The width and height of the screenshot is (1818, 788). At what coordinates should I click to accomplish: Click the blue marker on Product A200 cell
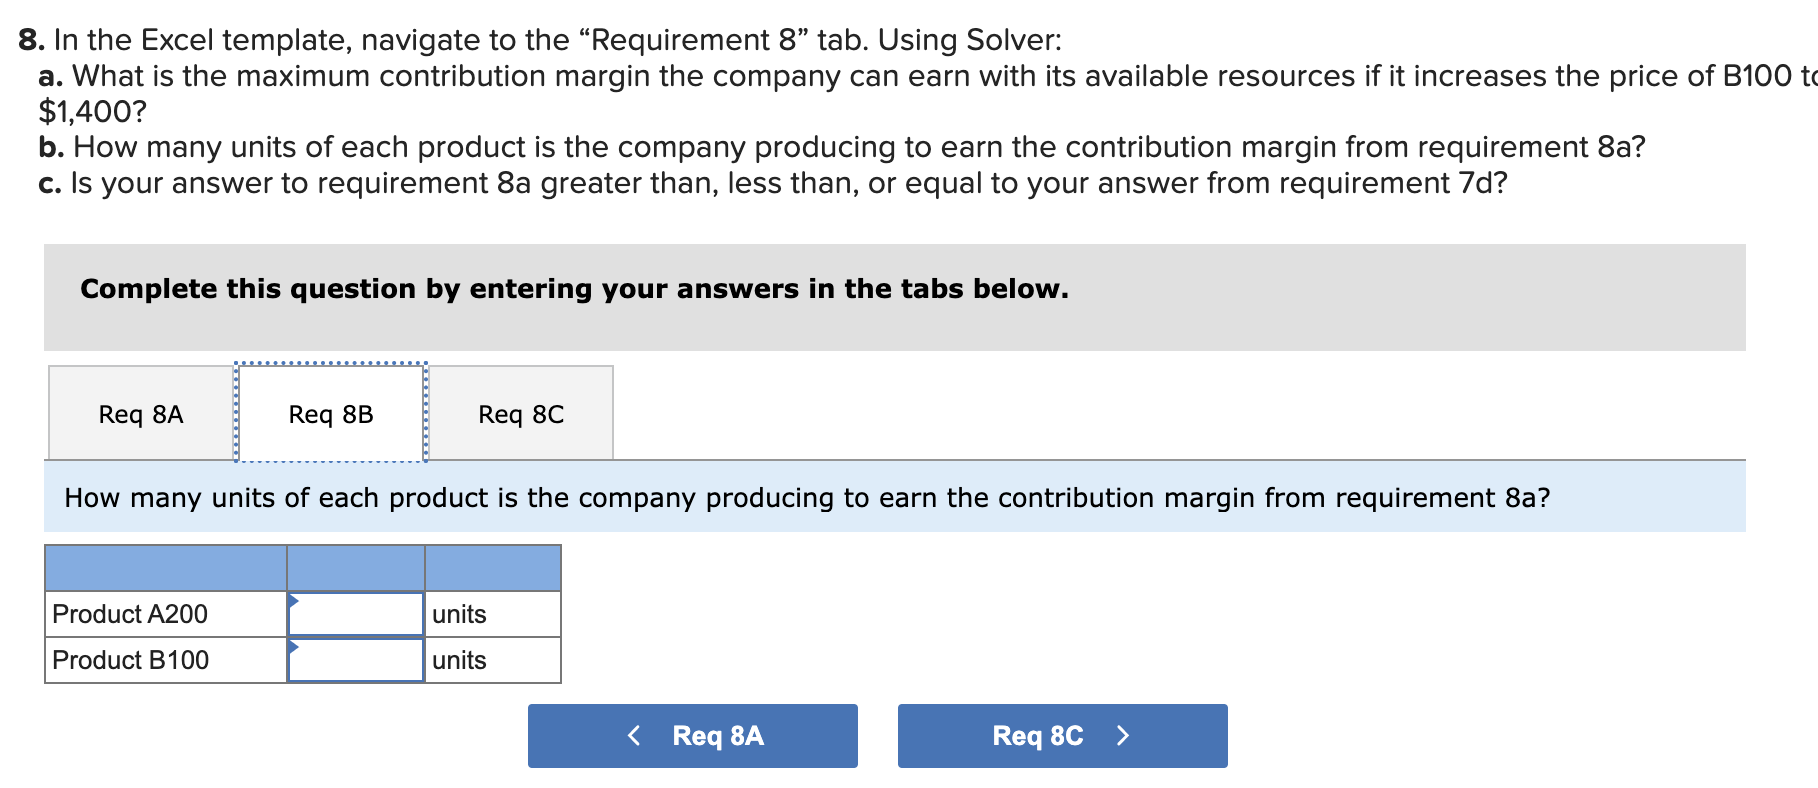coord(294,601)
